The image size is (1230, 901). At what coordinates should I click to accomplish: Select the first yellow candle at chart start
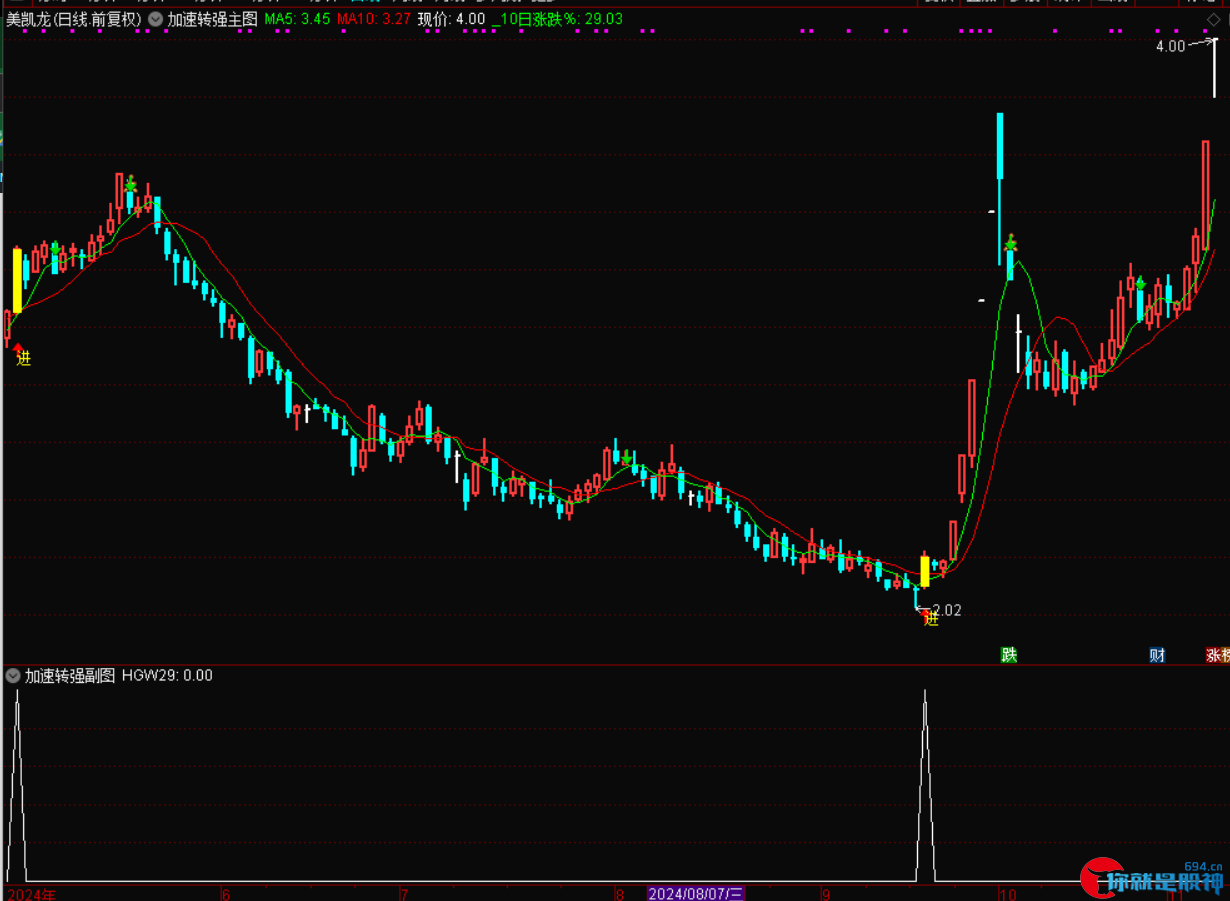[x=17, y=280]
